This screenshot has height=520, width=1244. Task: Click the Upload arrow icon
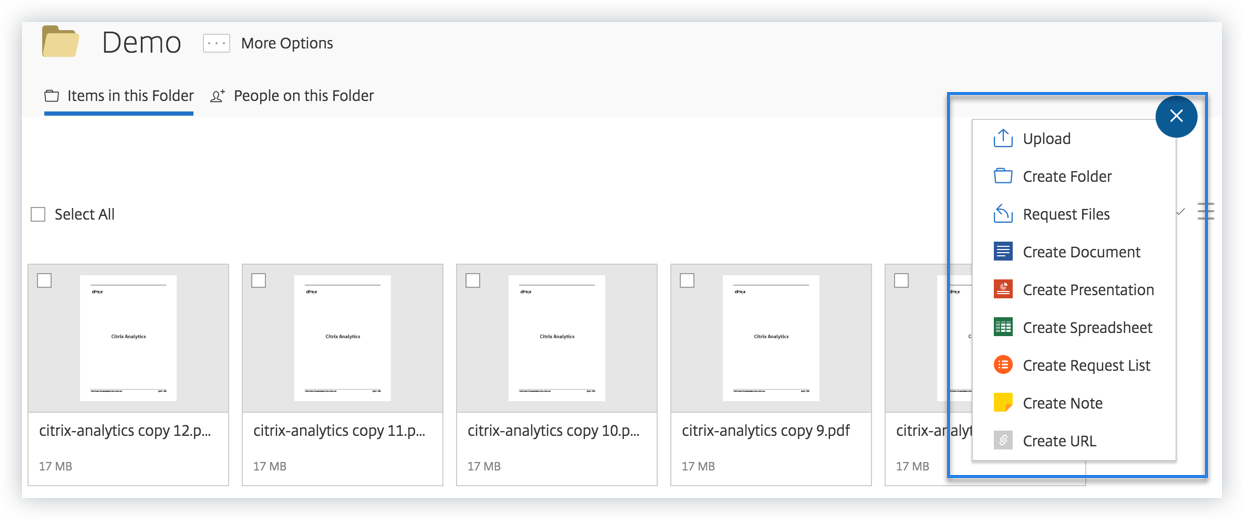click(x=1003, y=138)
